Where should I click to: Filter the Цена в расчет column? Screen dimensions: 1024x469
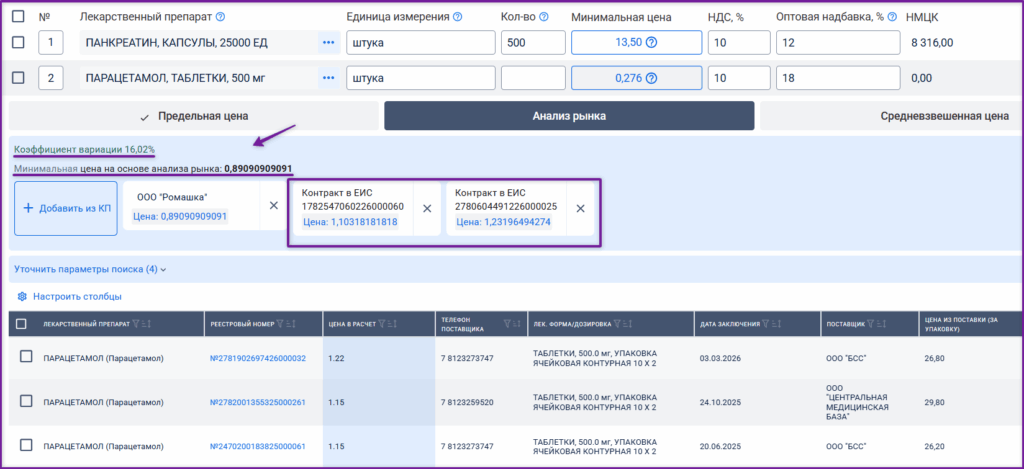coord(383,323)
